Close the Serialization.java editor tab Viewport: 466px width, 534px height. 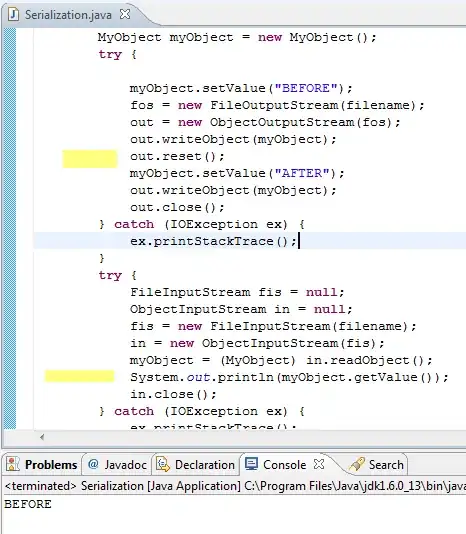coord(125,14)
